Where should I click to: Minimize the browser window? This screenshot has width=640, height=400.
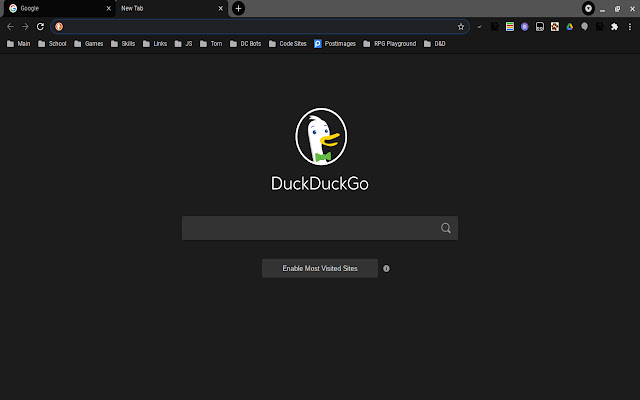pos(602,9)
